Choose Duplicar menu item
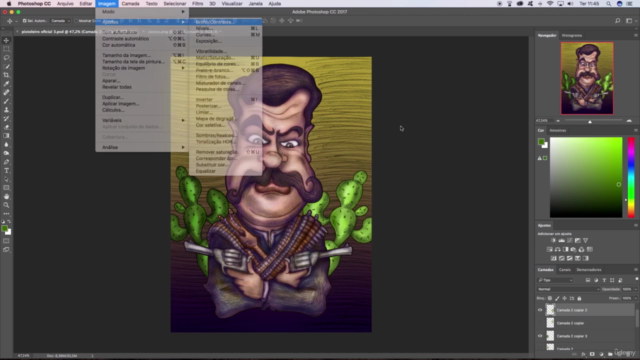 pyautogui.click(x=142, y=97)
